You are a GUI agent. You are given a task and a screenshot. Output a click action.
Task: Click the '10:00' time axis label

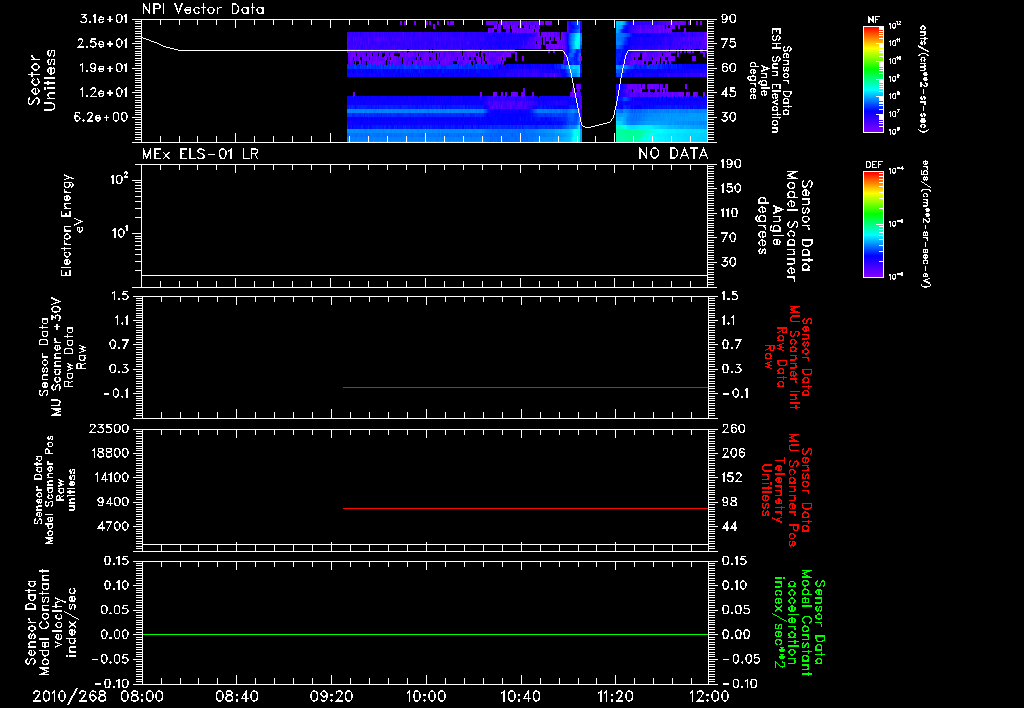426,696
